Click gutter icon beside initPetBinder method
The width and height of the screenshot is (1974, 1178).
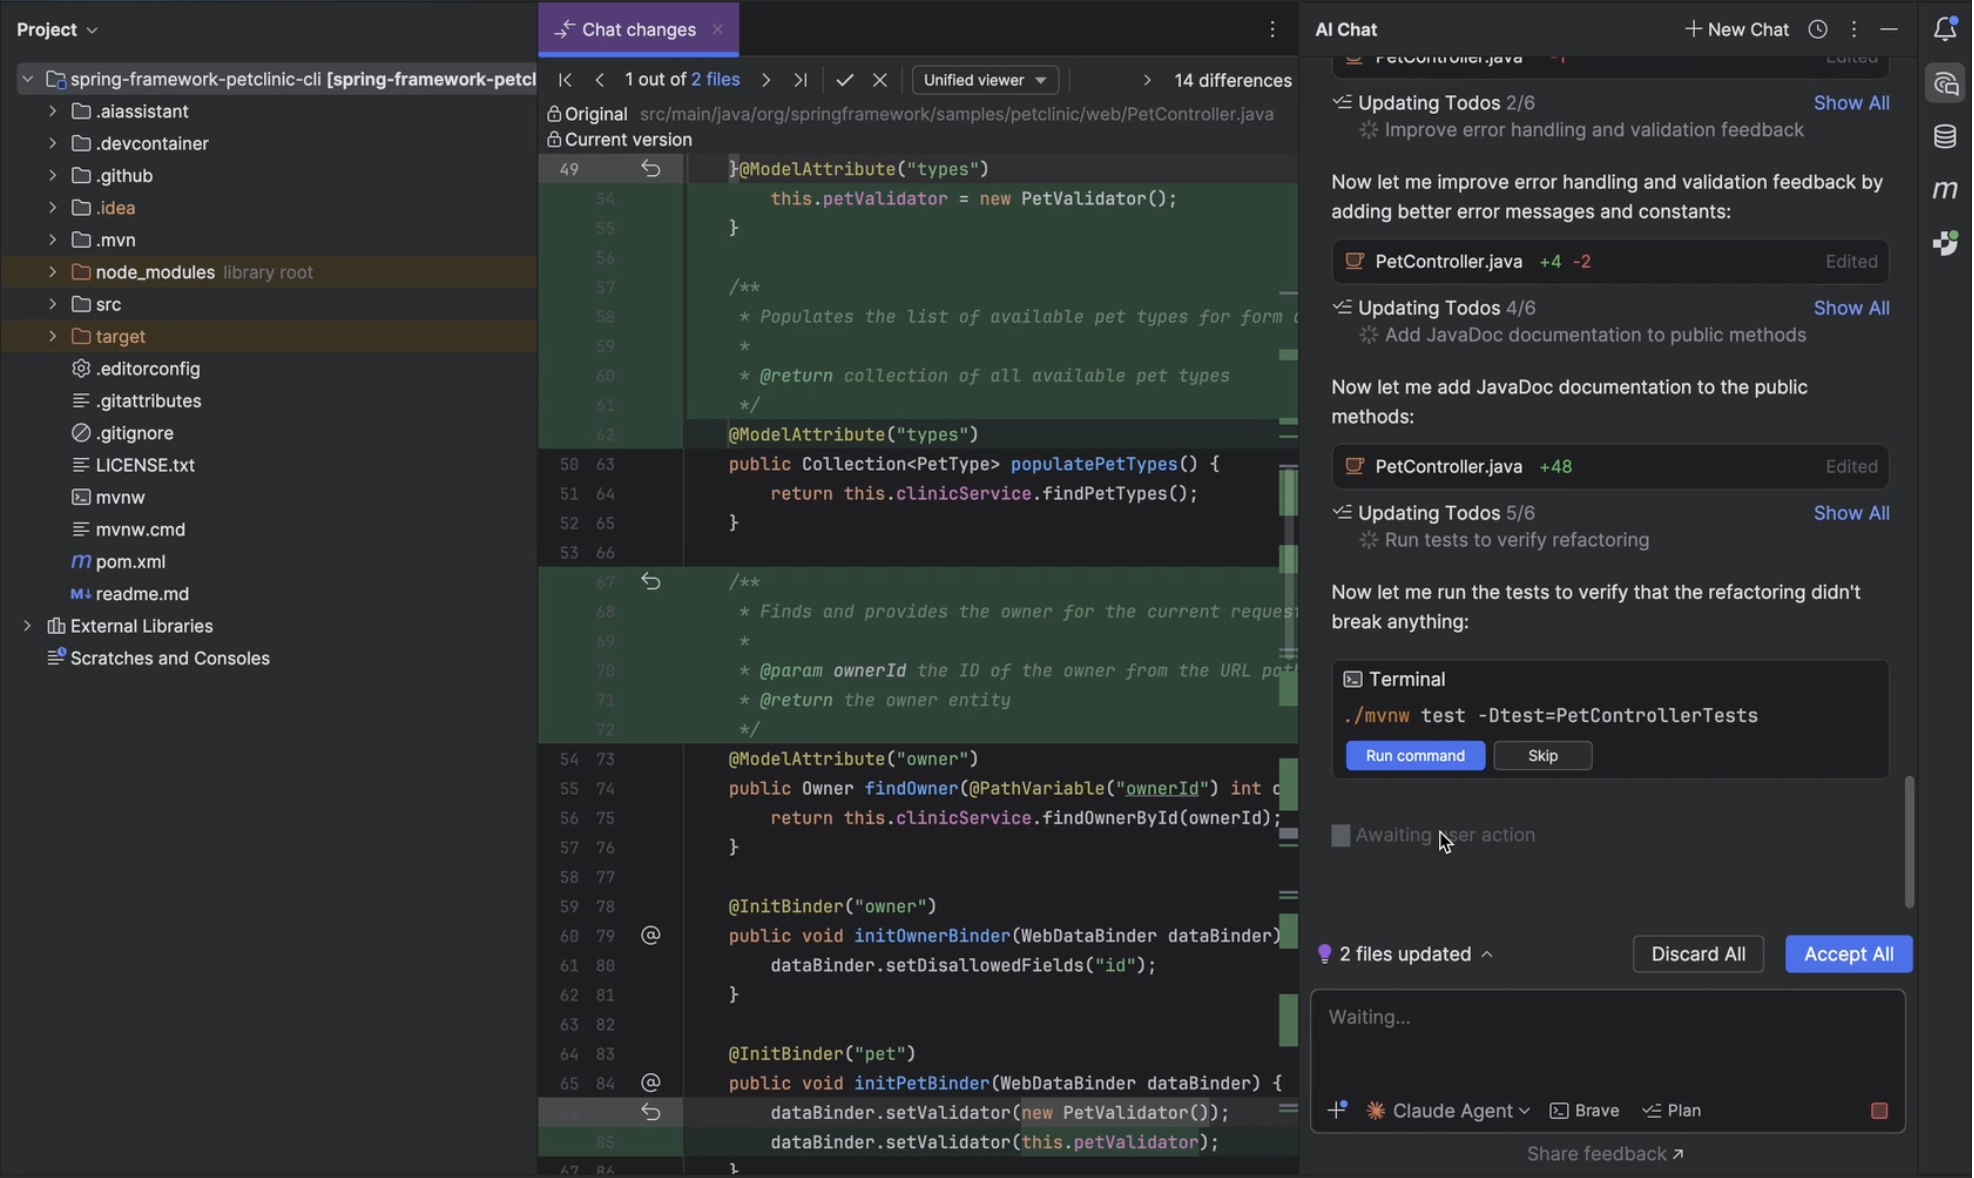click(651, 1083)
